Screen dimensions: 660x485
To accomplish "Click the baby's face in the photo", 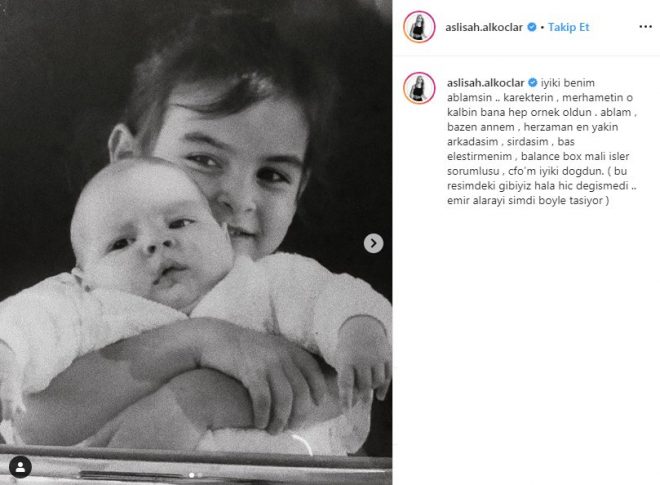I will [154, 238].
